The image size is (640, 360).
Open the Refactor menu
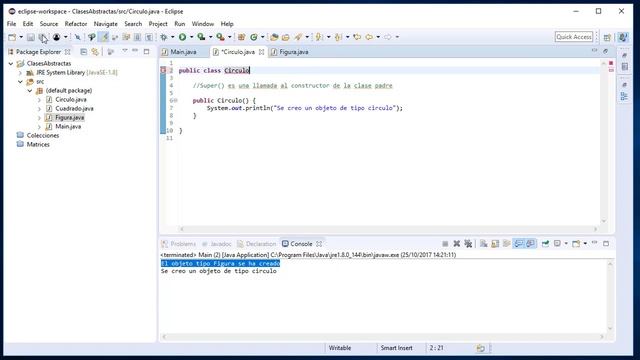(76, 24)
